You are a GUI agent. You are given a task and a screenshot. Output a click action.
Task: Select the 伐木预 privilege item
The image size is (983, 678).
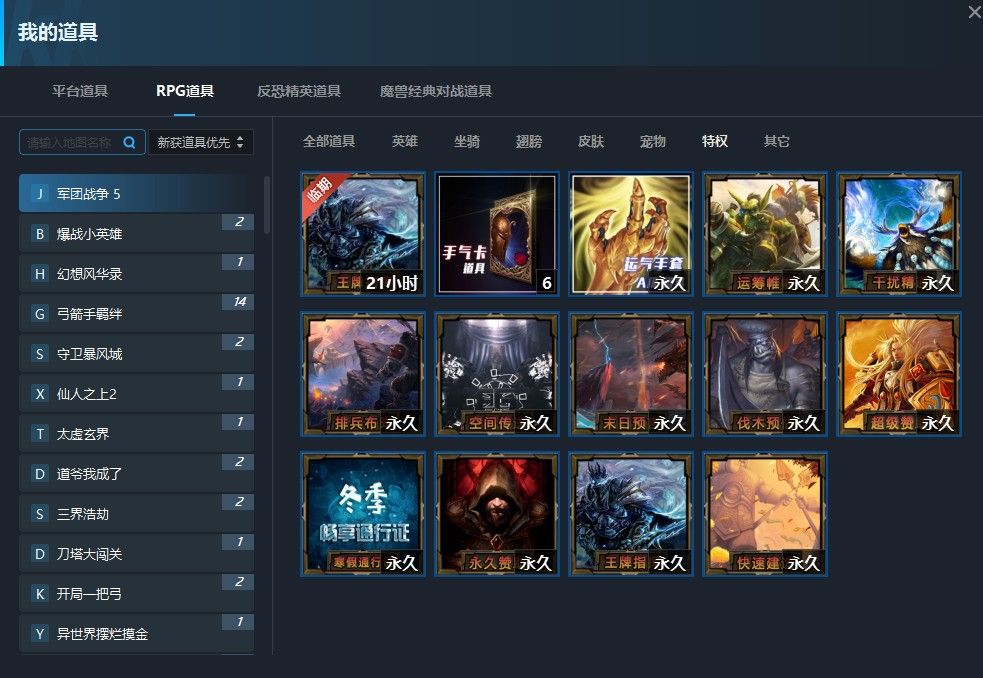(765, 374)
